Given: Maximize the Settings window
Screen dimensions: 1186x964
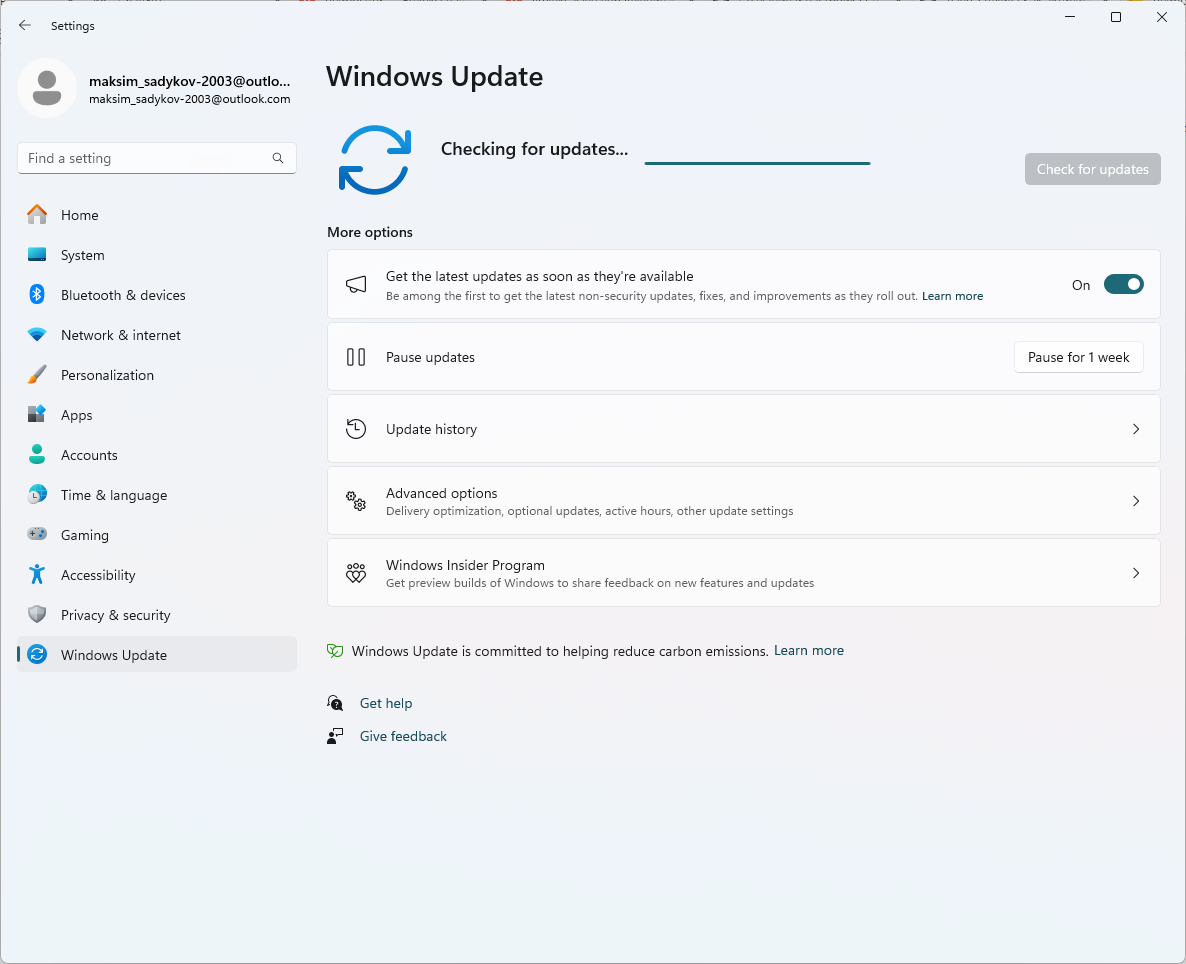Looking at the screenshot, I should (x=1116, y=17).
